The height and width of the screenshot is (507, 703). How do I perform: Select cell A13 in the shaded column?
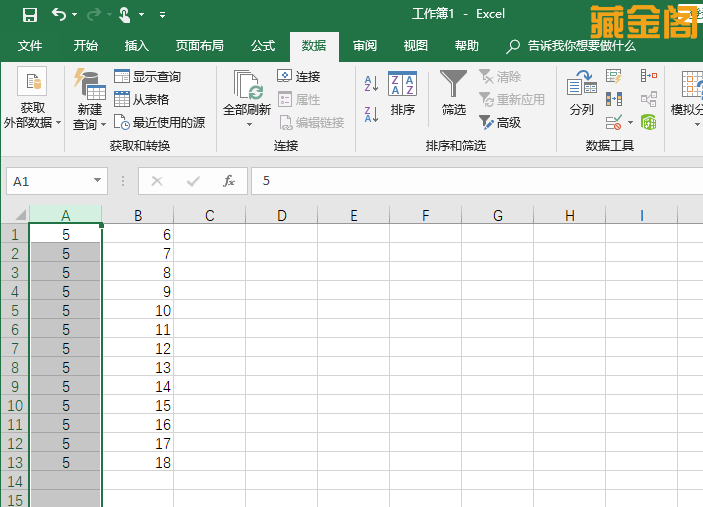pos(65,462)
